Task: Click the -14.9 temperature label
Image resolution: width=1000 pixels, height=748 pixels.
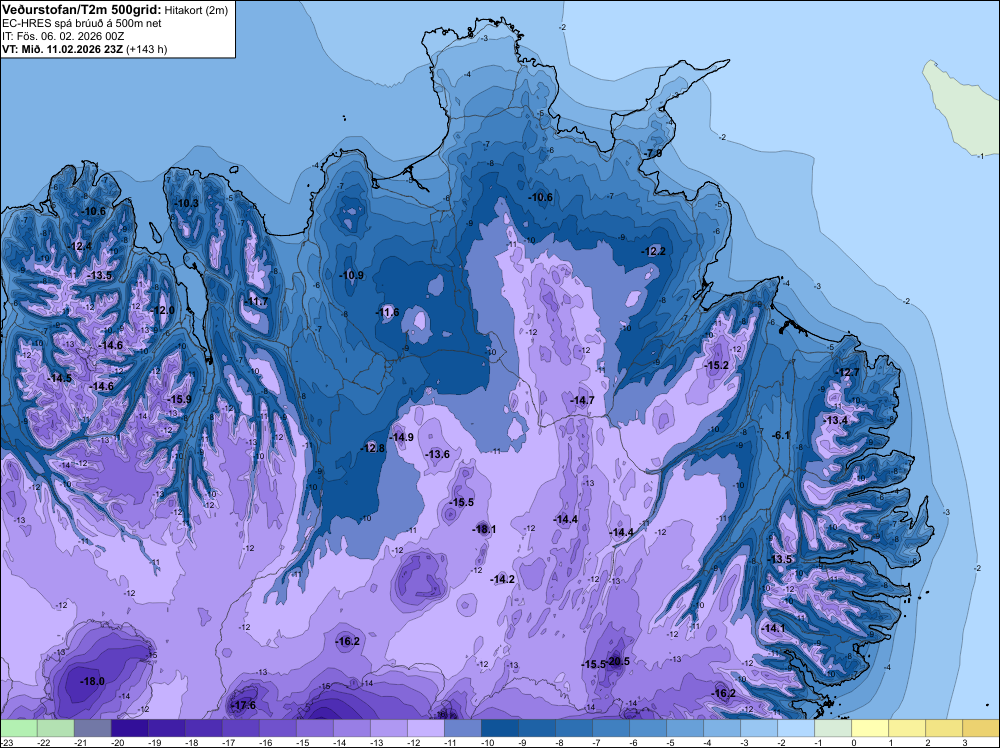Action: [x=402, y=437]
